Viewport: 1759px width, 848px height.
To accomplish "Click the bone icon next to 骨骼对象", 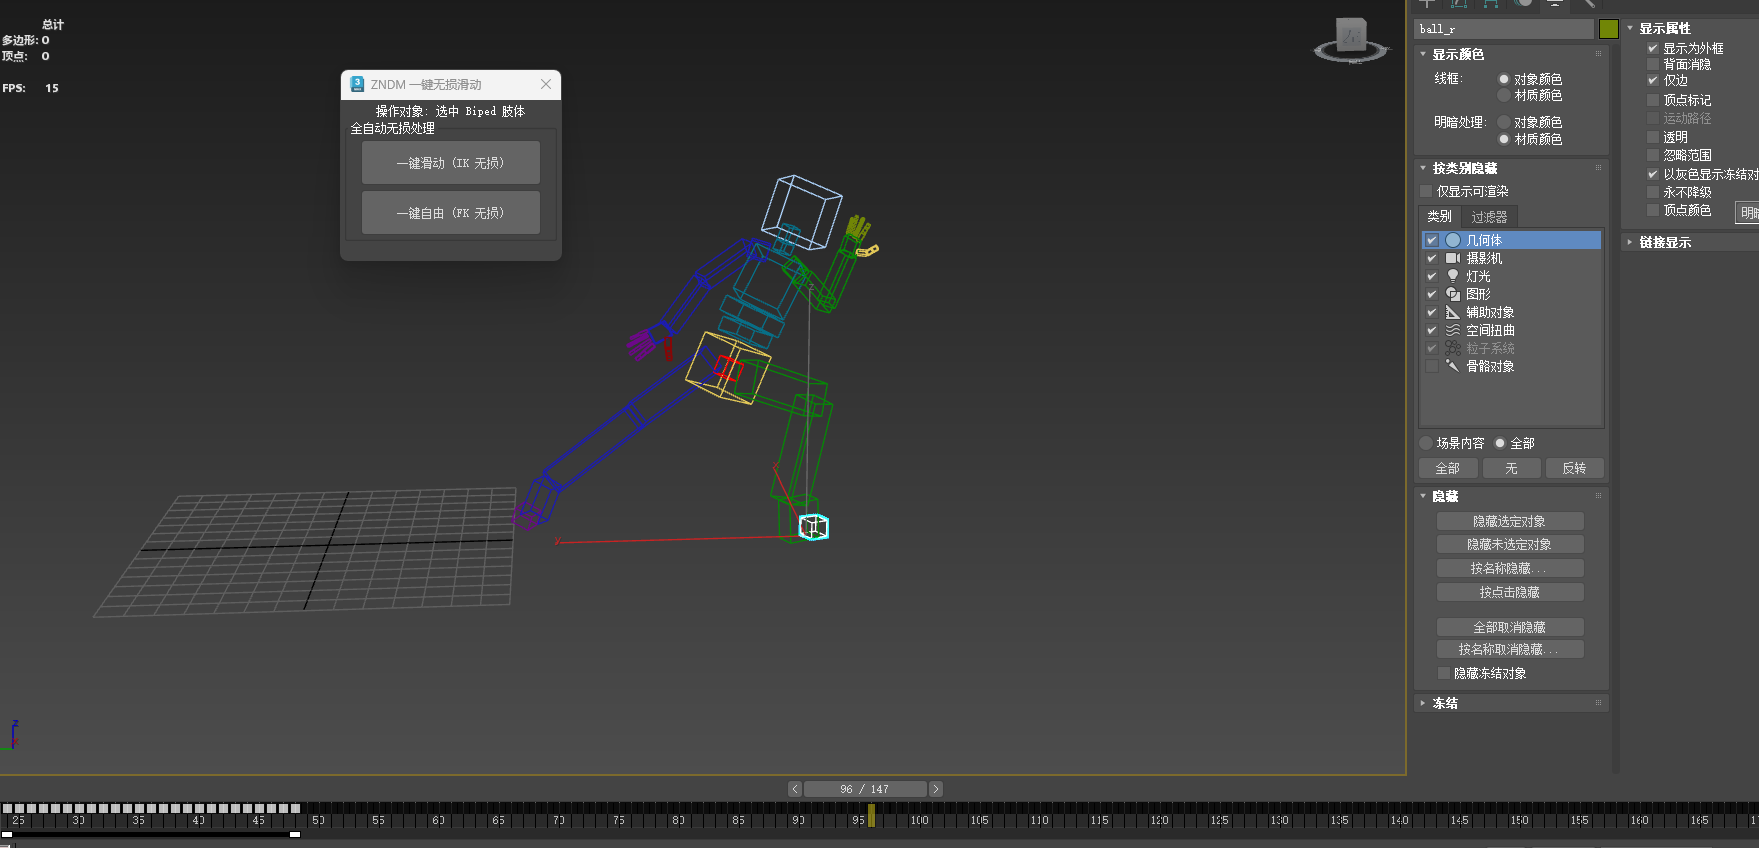I will [x=1453, y=366].
